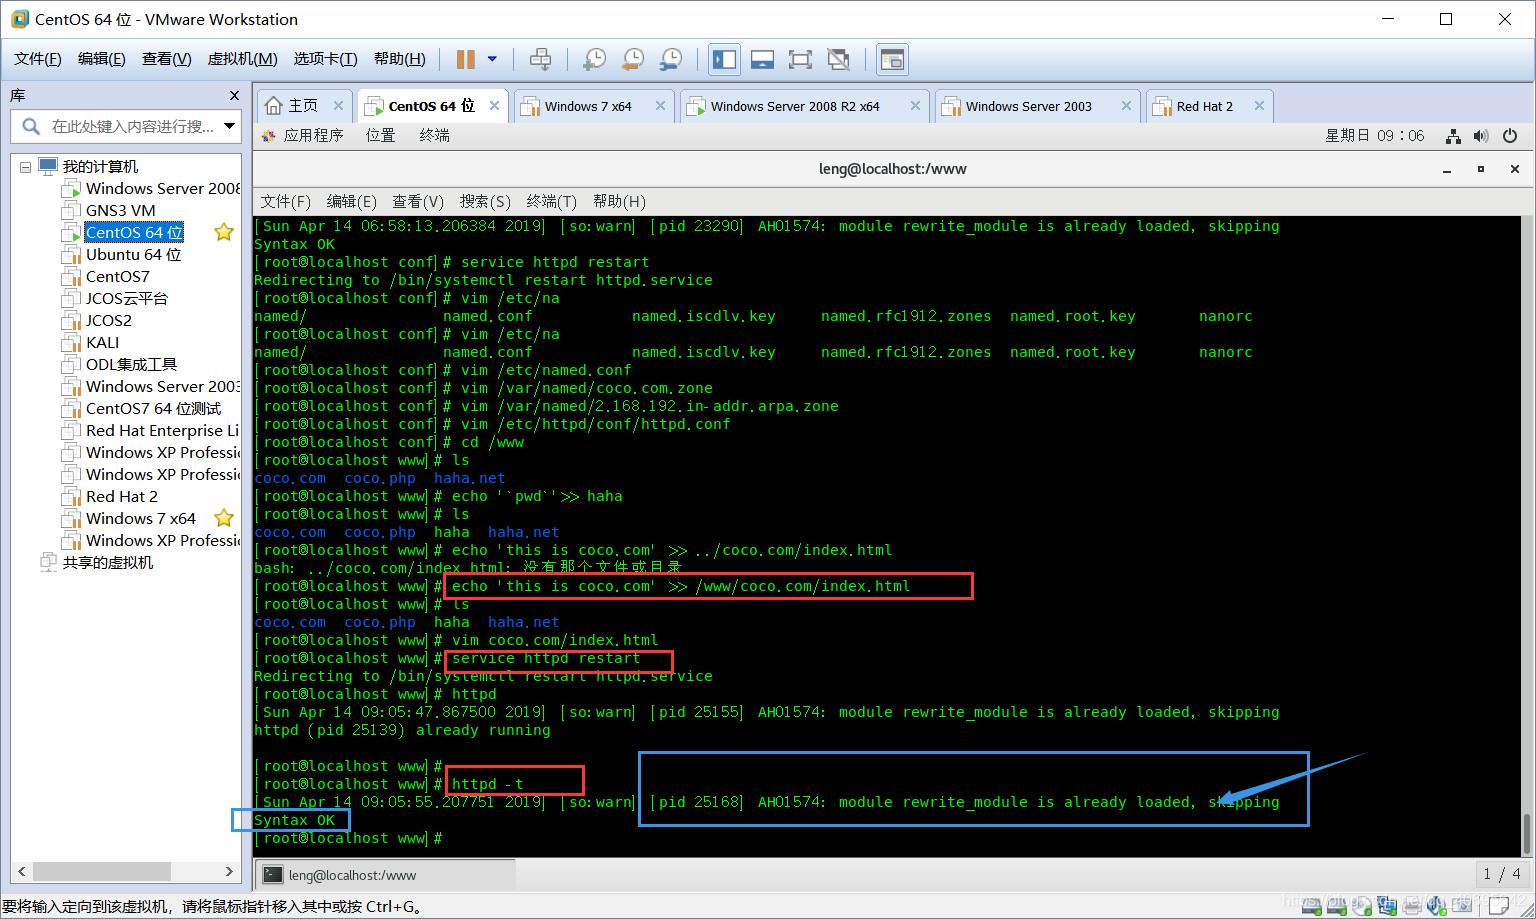Viewport: 1536px width, 919px height.
Task: Select GNS3 VM in the library
Action: 120,210
